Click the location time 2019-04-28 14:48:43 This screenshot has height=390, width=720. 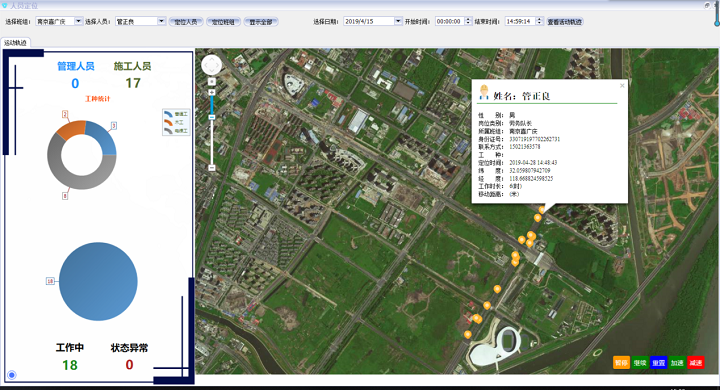533,163
